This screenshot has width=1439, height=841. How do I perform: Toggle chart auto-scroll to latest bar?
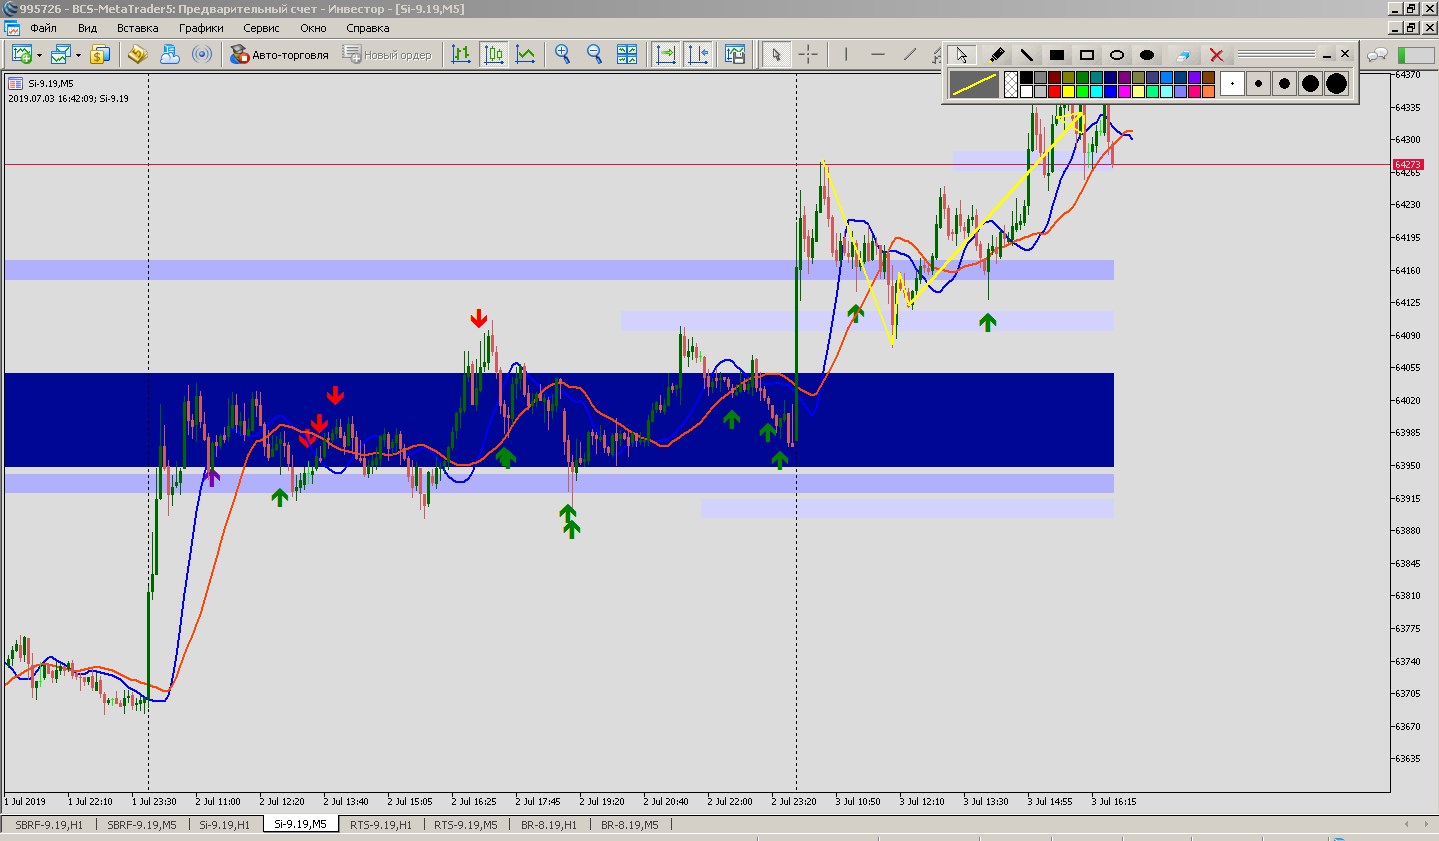coord(665,55)
